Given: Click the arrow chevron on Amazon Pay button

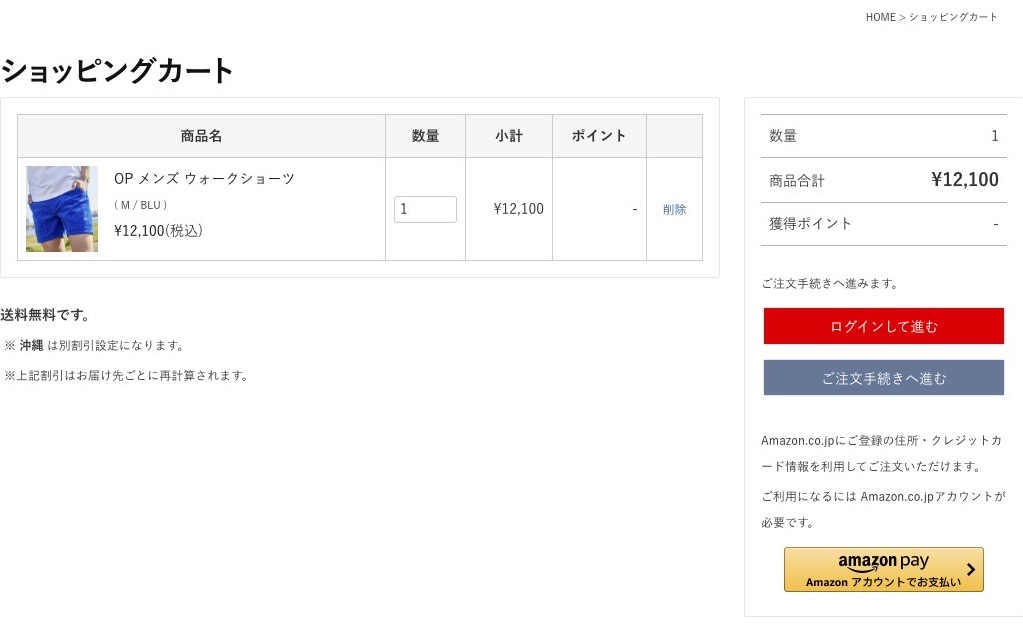Looking at the screenshot, I should (970, 569).
